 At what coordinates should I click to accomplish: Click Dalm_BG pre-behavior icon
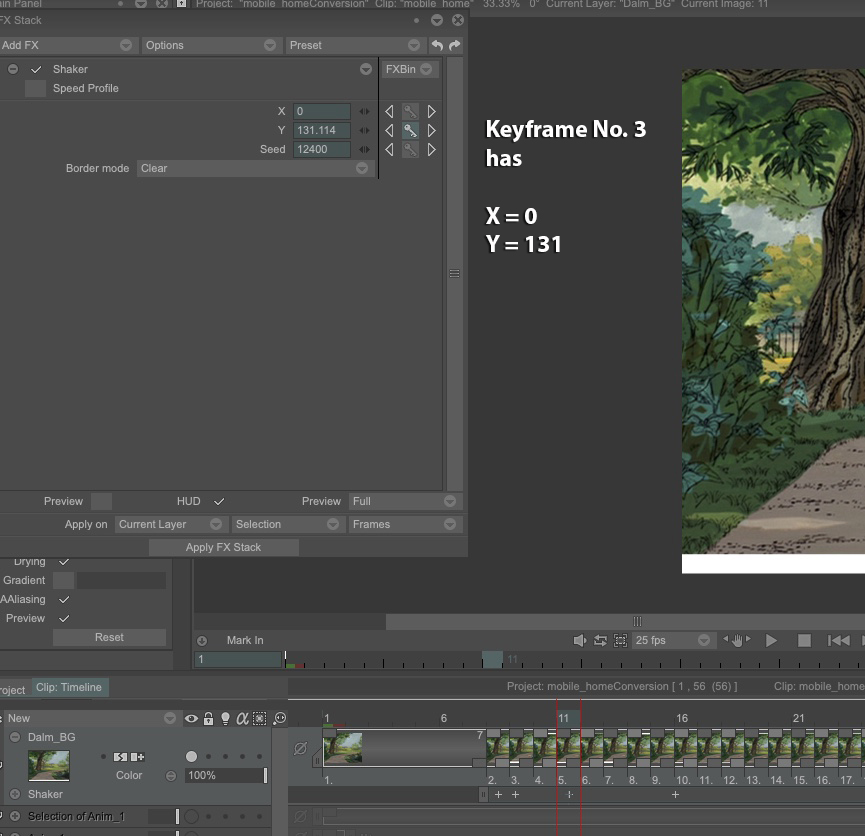(x=120, y=757)
